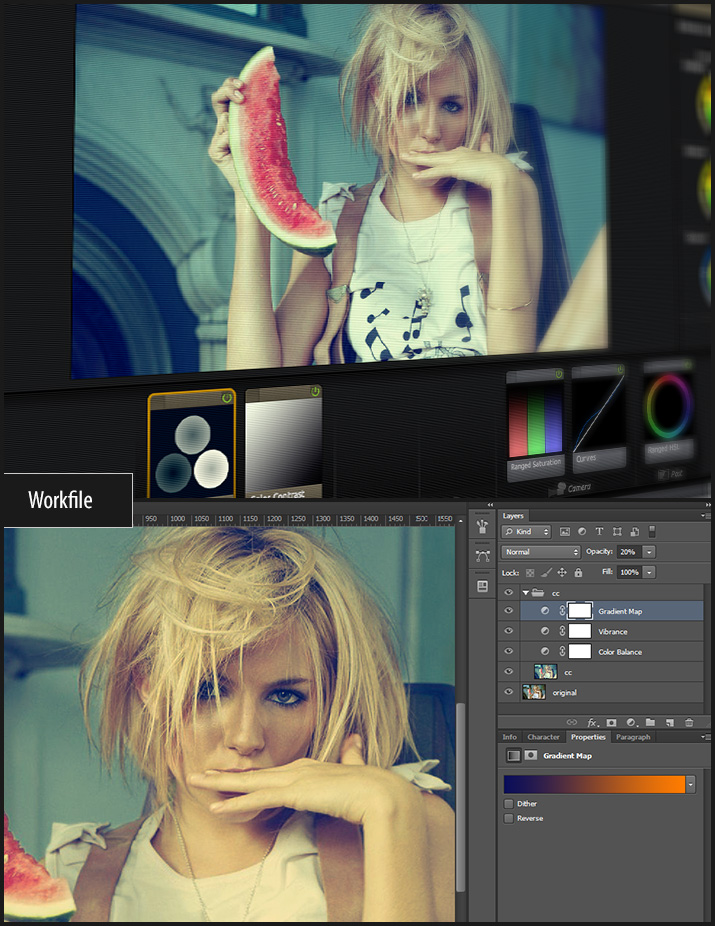
Task: Hide the Vibrance layer using its eye icon
Action: click(x=509, y=632)
